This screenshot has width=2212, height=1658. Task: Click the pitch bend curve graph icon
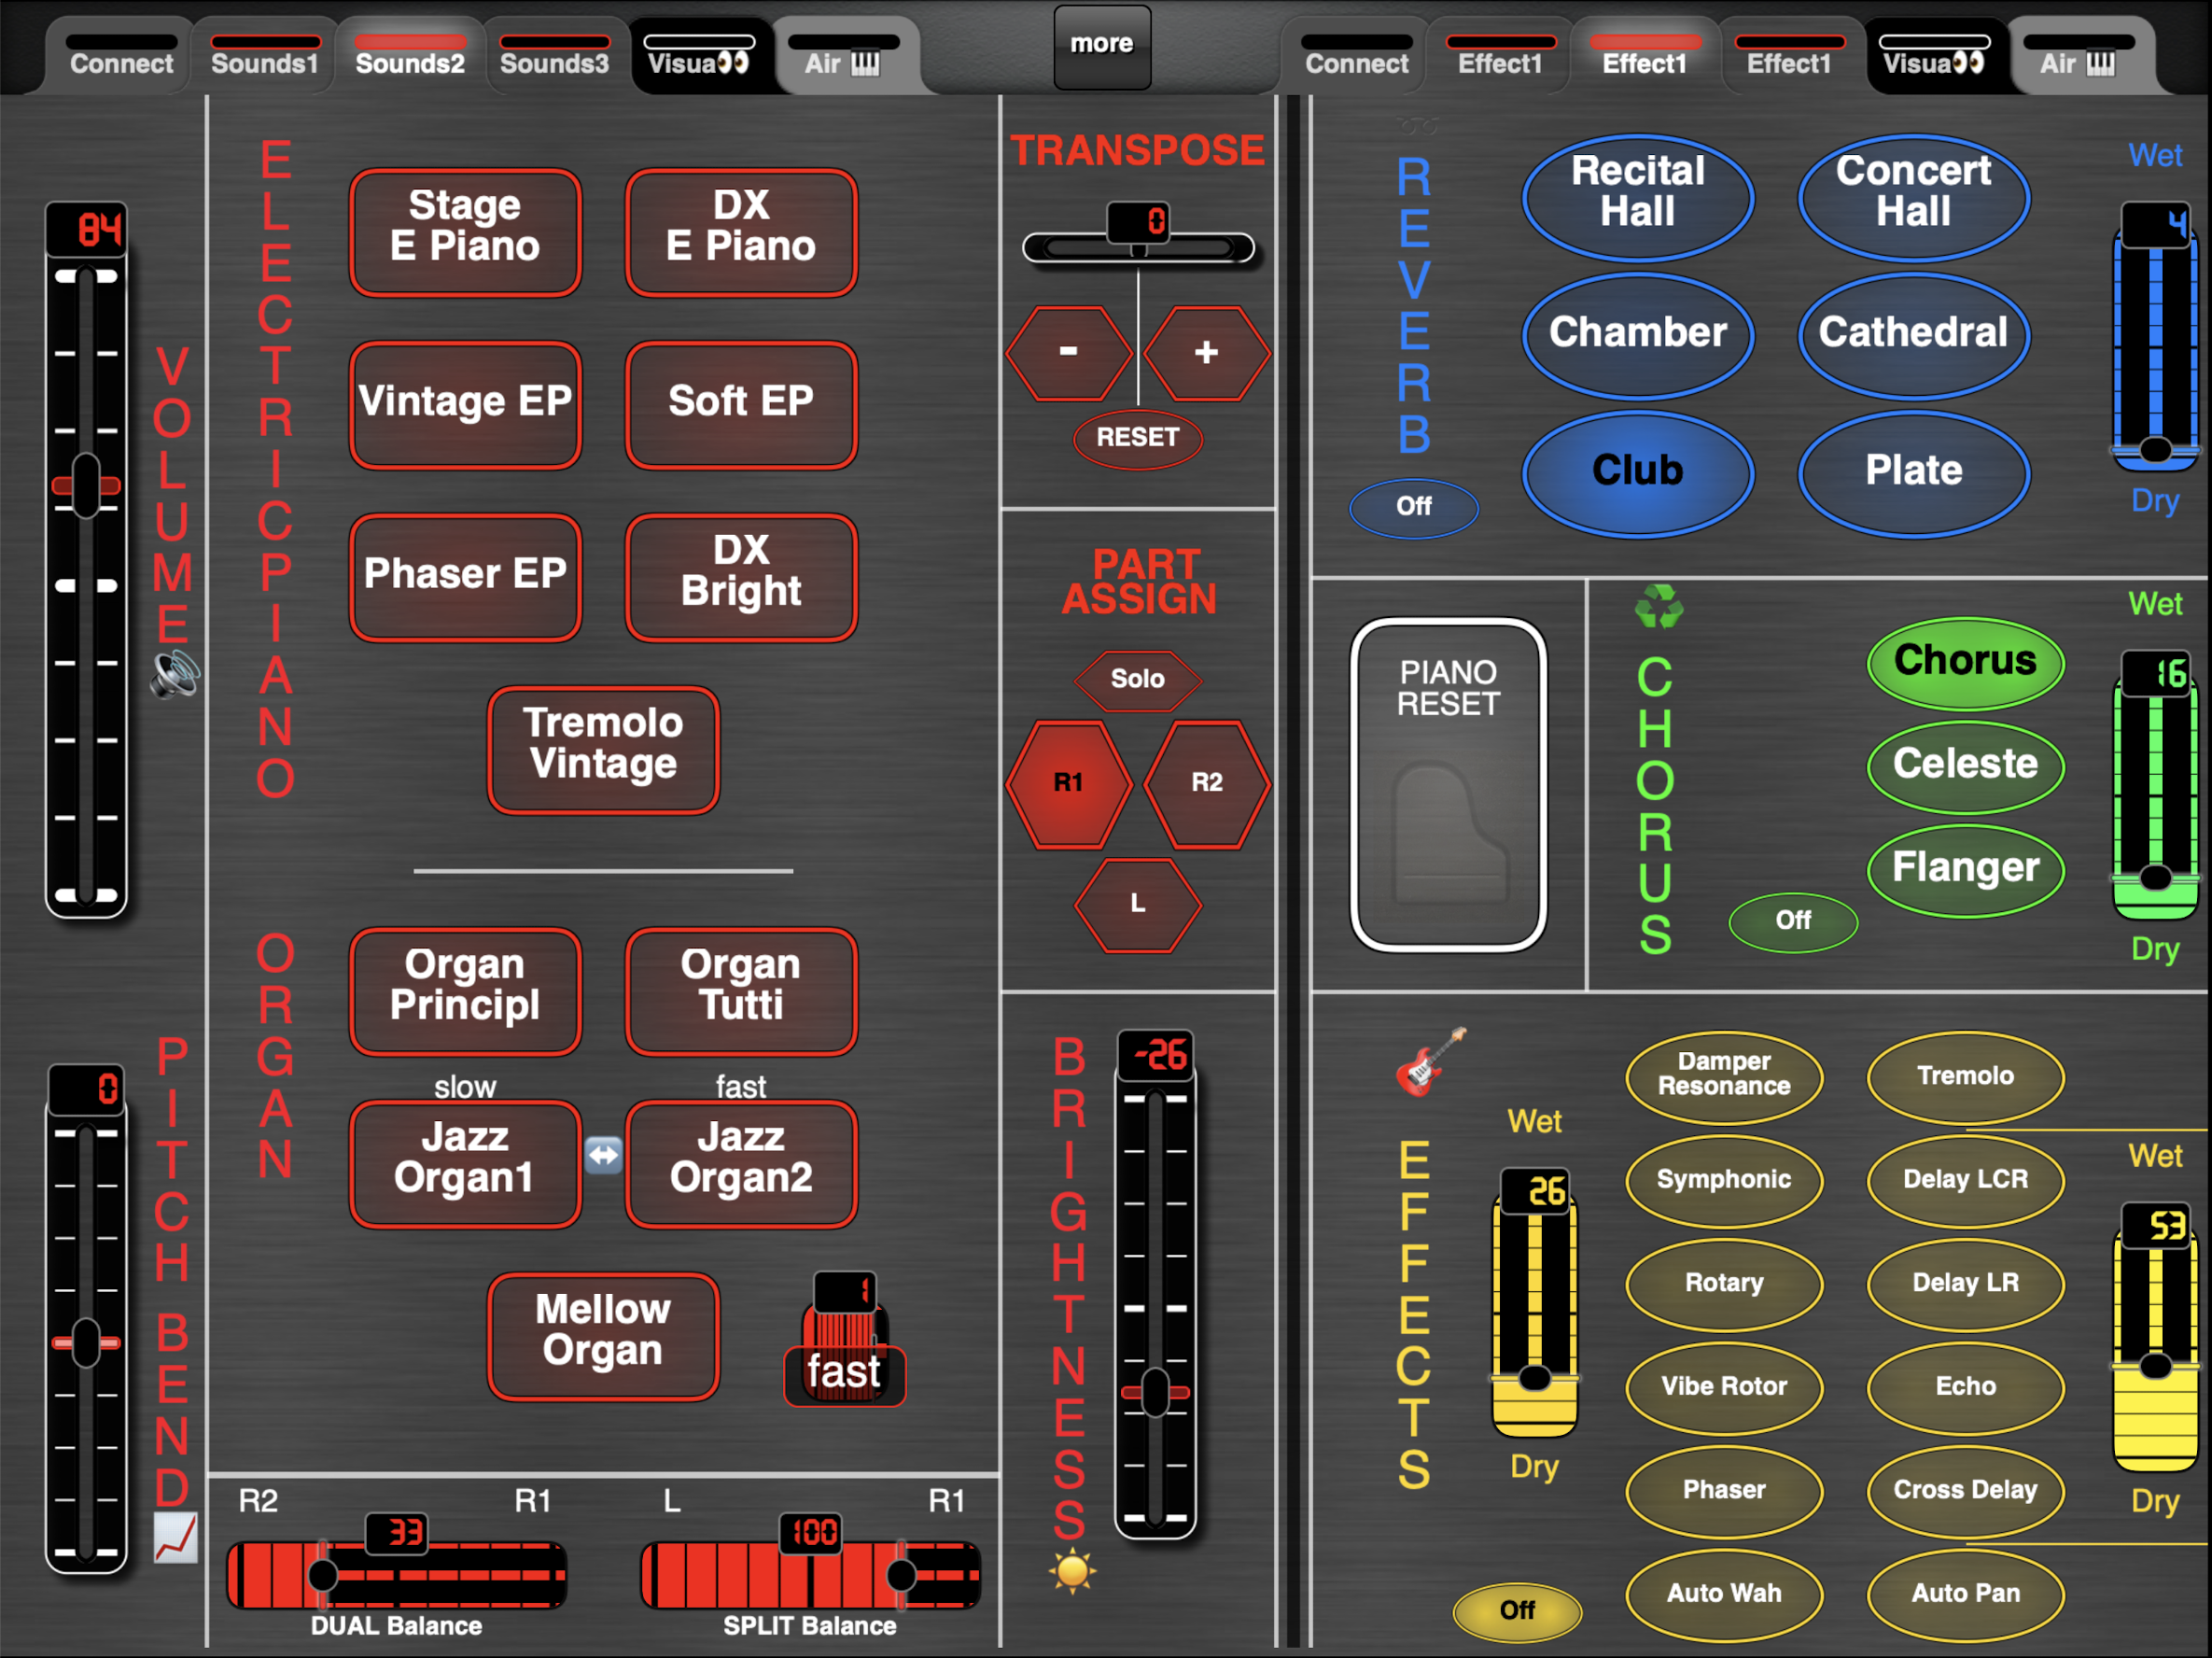click(175, 1537)
